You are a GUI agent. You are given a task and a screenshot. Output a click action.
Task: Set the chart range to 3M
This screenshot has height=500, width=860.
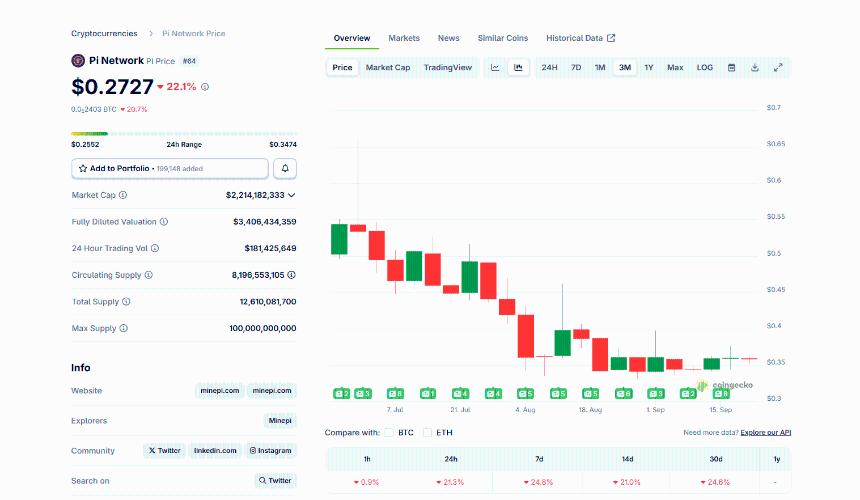pos(625,67)
